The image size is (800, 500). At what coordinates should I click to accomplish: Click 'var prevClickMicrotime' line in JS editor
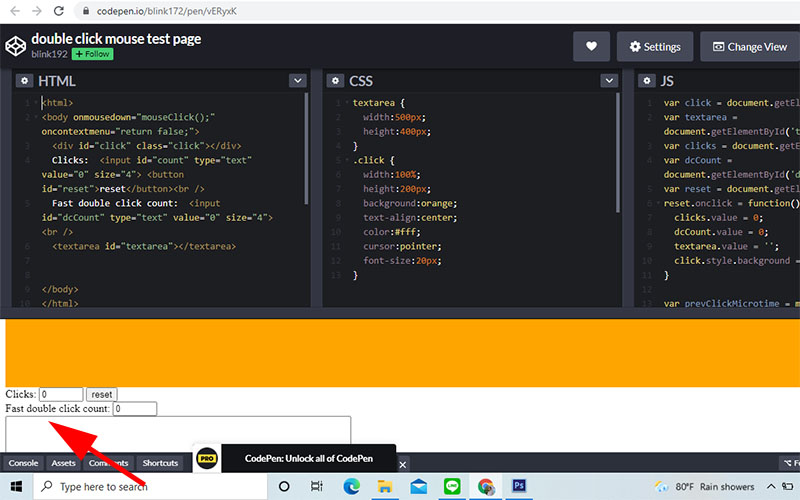(732, 303)
